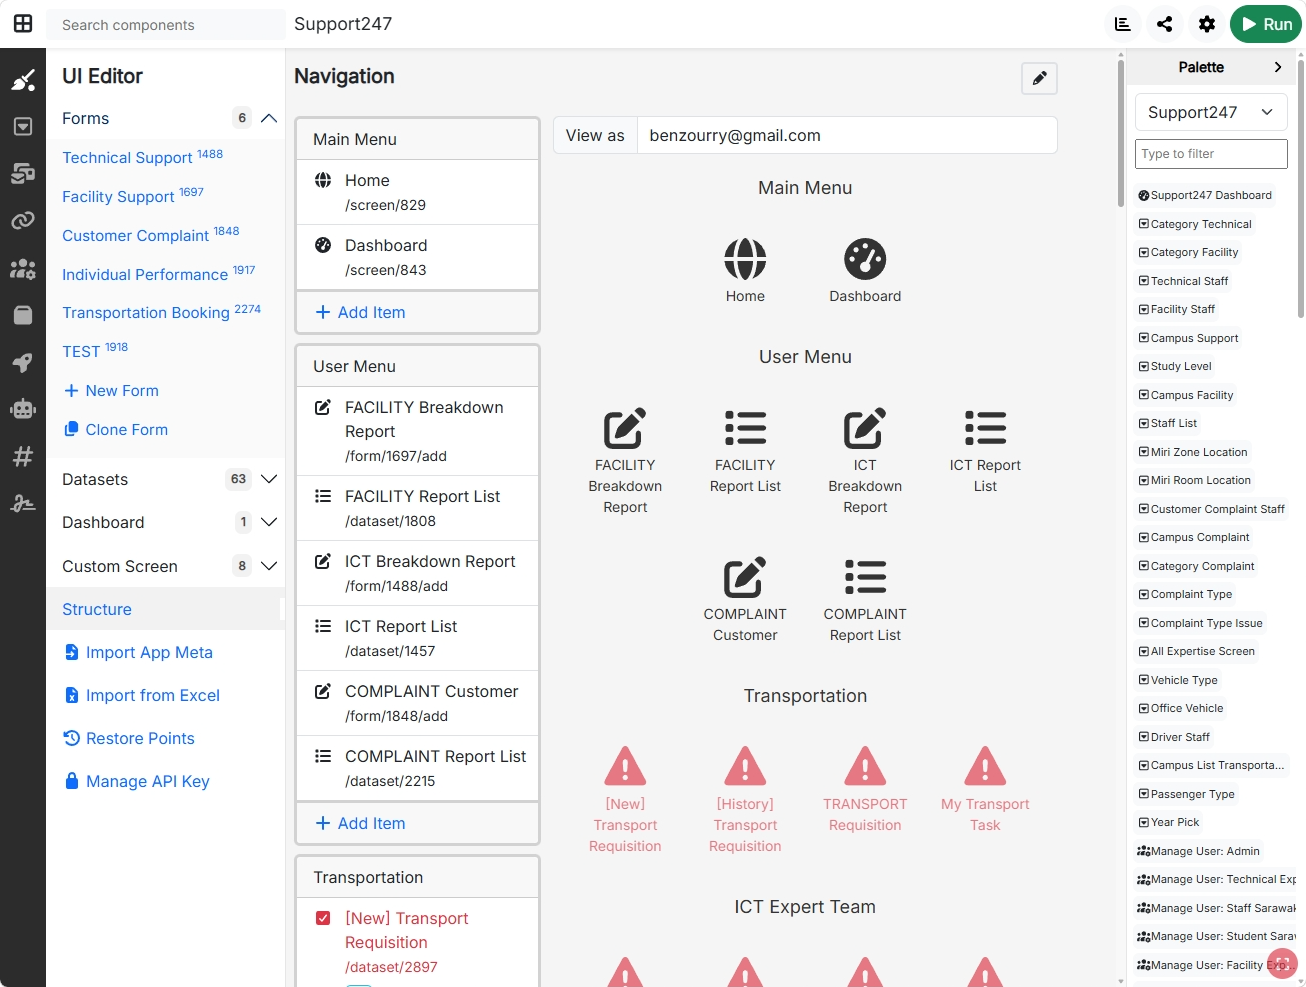1306x987 pixels.
Task: Open the rocket icon in sidebar
Action: coord(23,362)
